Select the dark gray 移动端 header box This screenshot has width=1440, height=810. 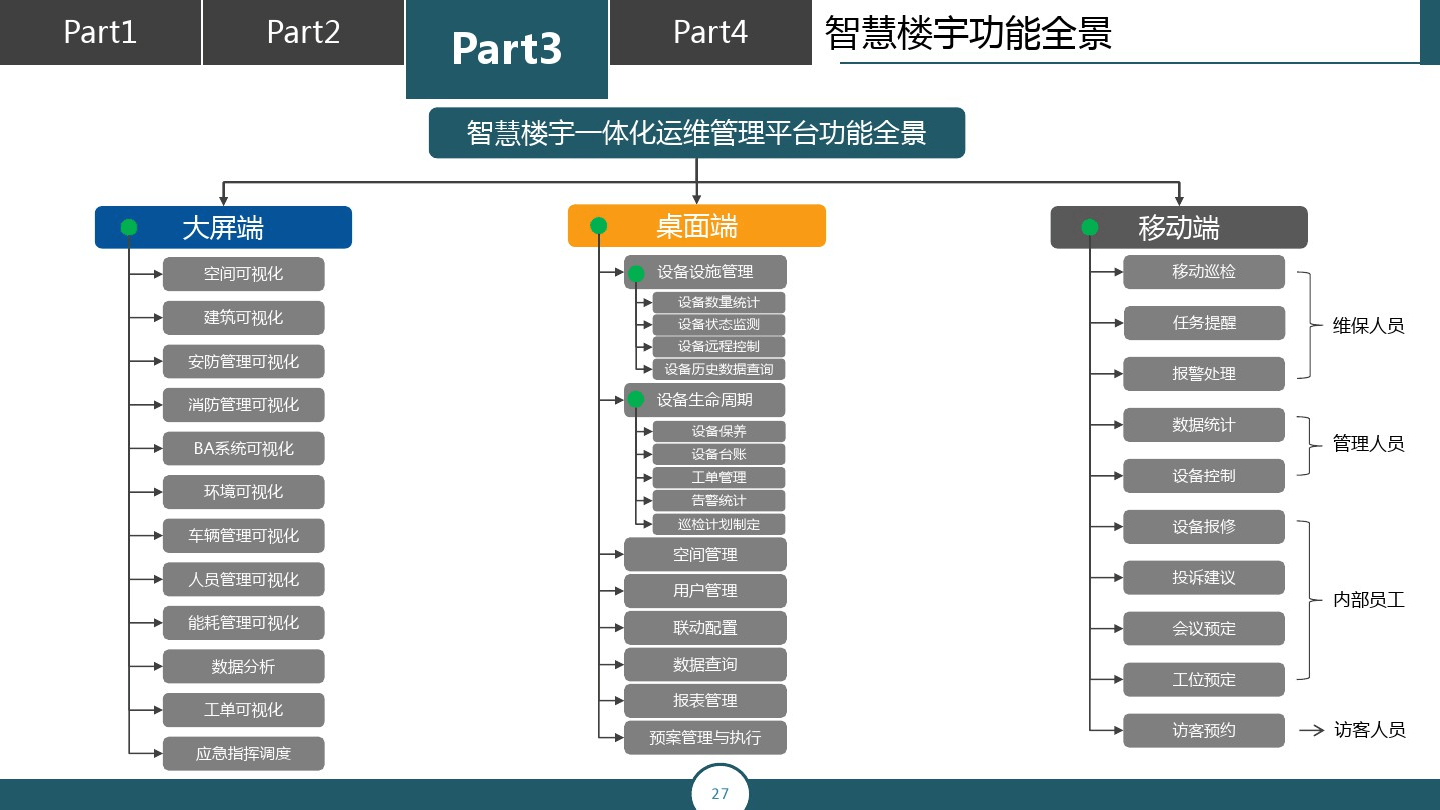point(1179,227)
